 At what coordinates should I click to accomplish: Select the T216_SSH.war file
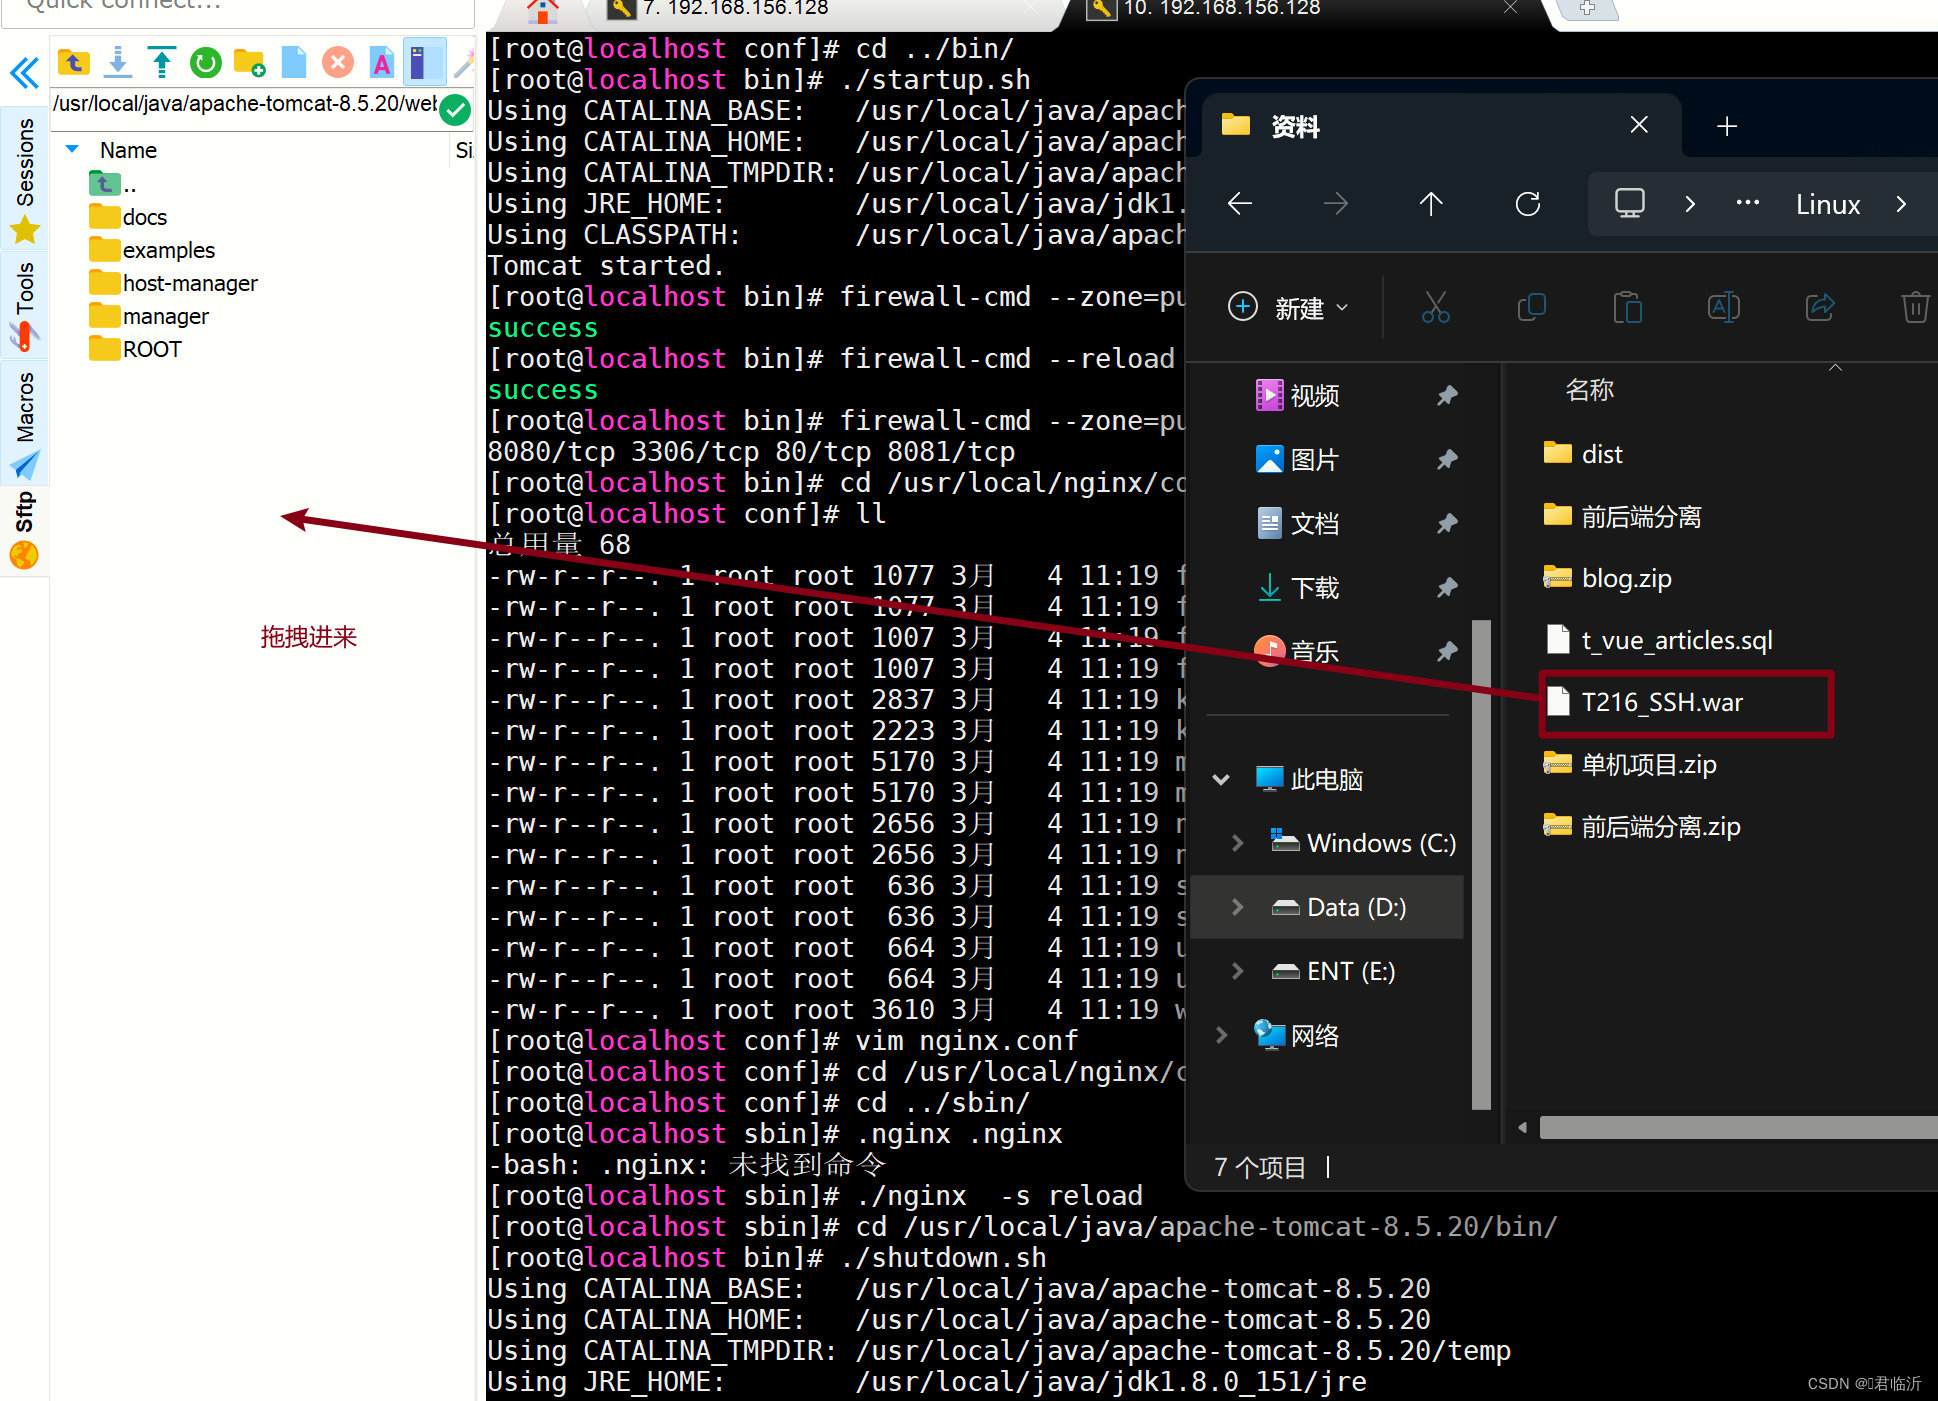(1661, 702)
